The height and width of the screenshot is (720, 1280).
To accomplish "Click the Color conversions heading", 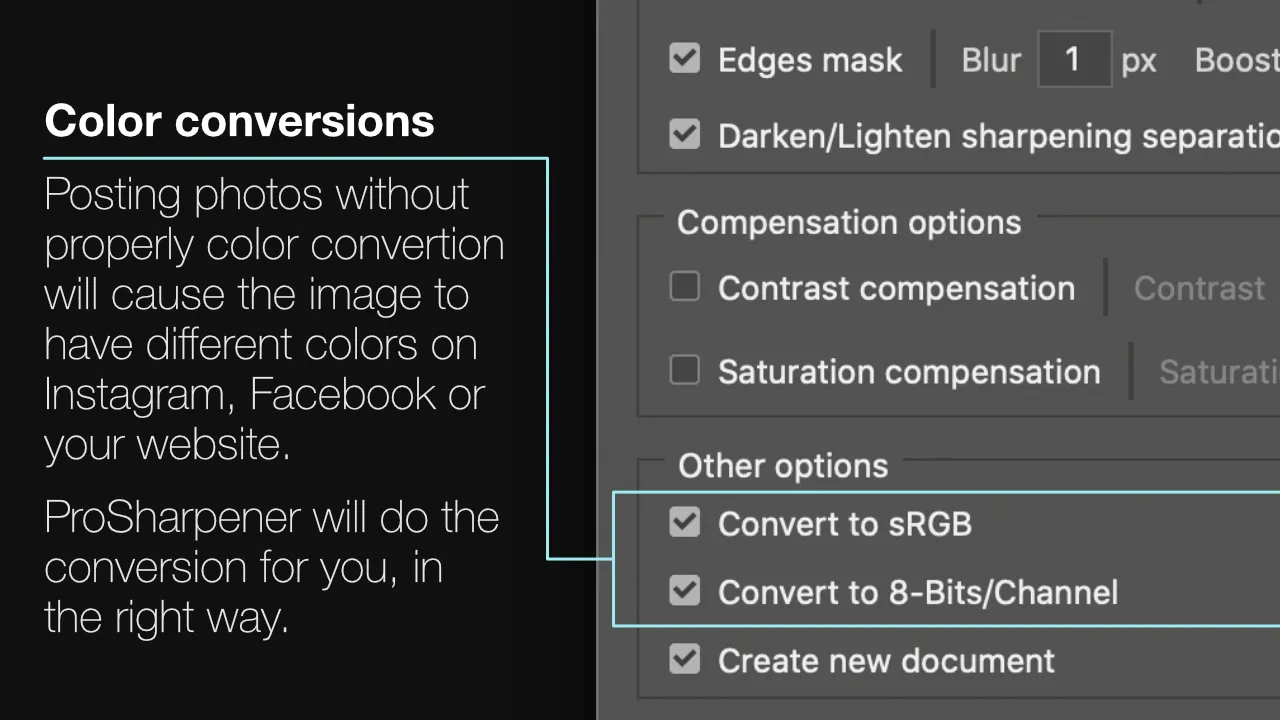I will point(239,120).
